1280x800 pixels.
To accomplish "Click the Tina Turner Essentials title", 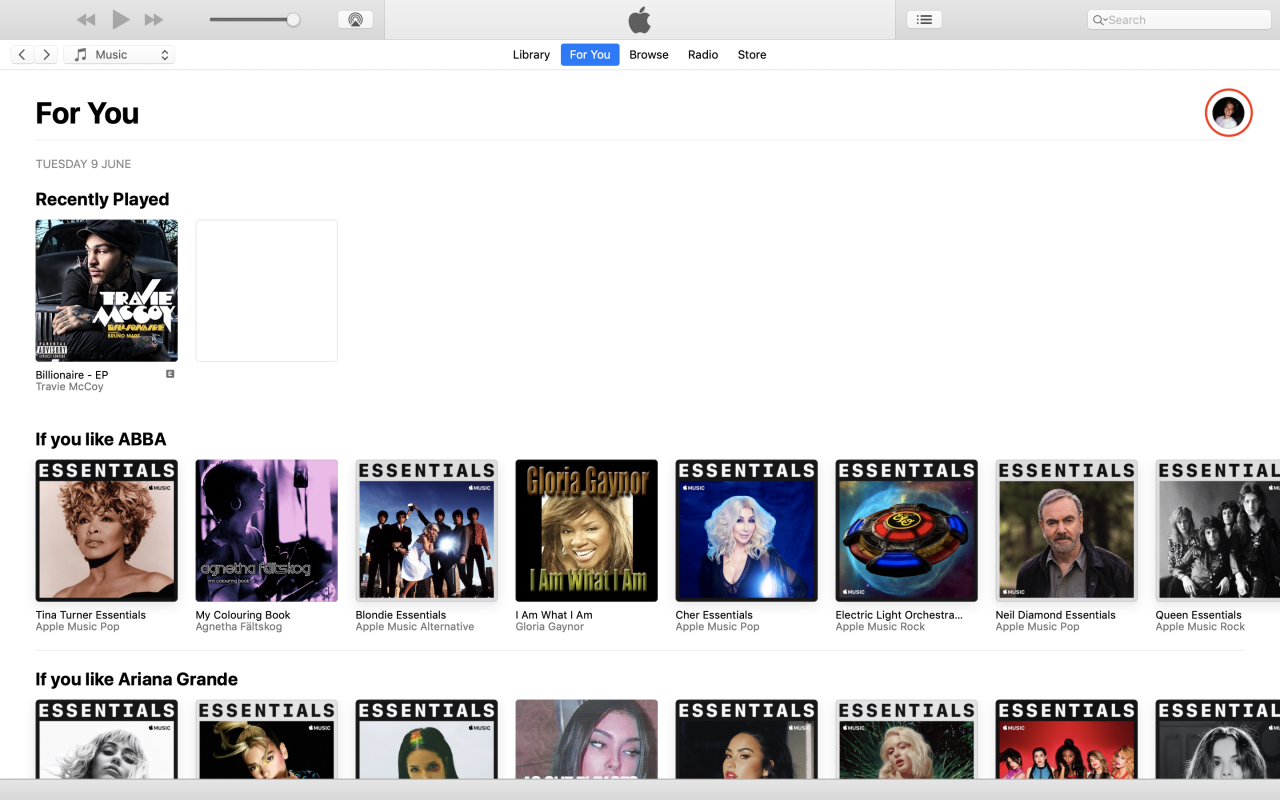I will click(91, 615).
